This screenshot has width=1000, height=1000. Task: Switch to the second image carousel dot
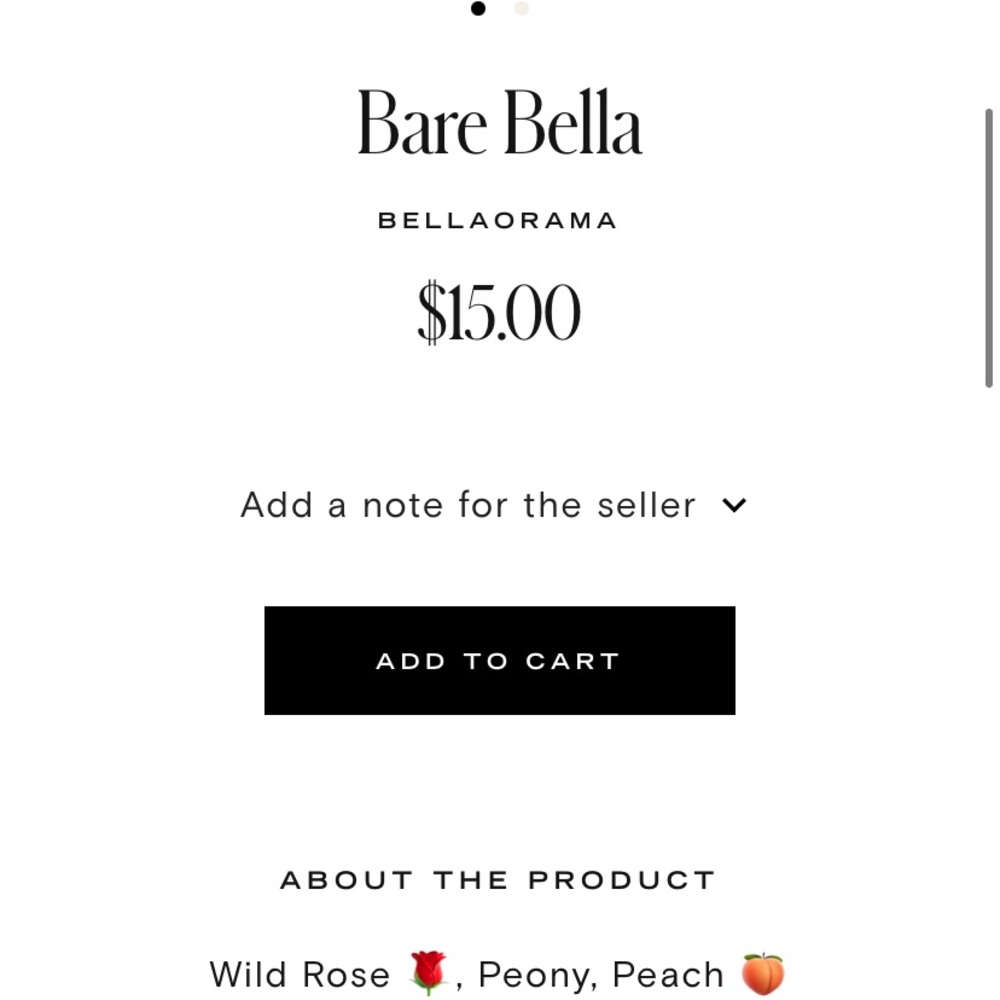point(522,8)
